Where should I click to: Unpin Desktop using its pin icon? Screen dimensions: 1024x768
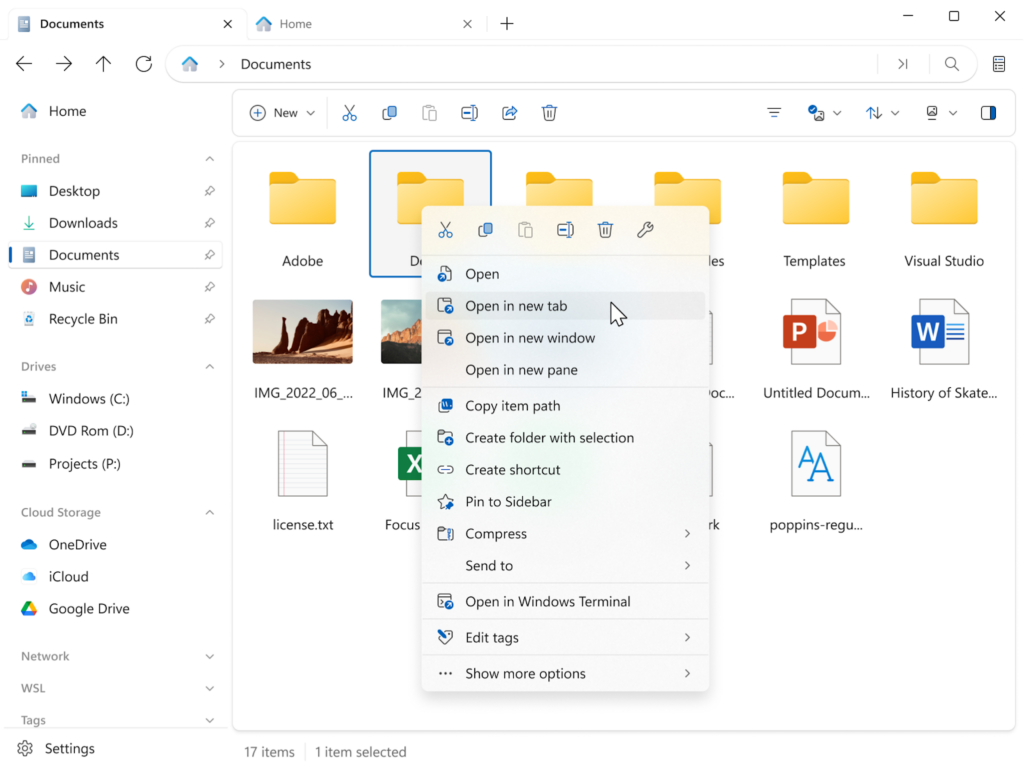(x=209, y=191)
